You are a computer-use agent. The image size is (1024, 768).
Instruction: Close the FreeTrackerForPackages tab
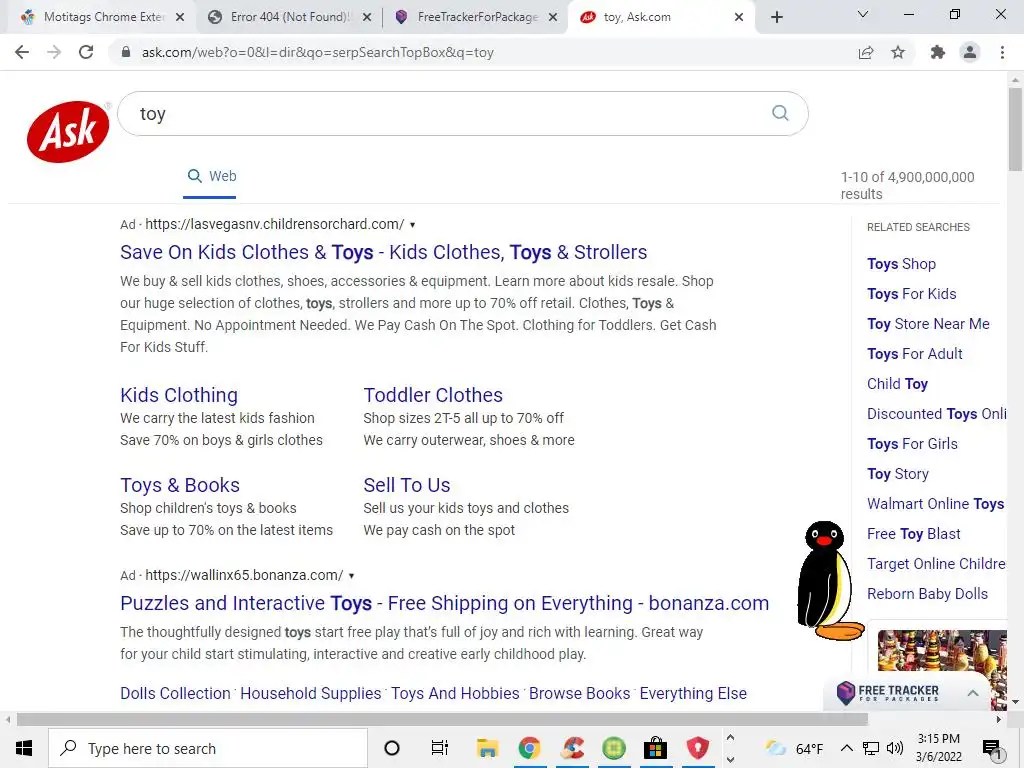(553, 17)
